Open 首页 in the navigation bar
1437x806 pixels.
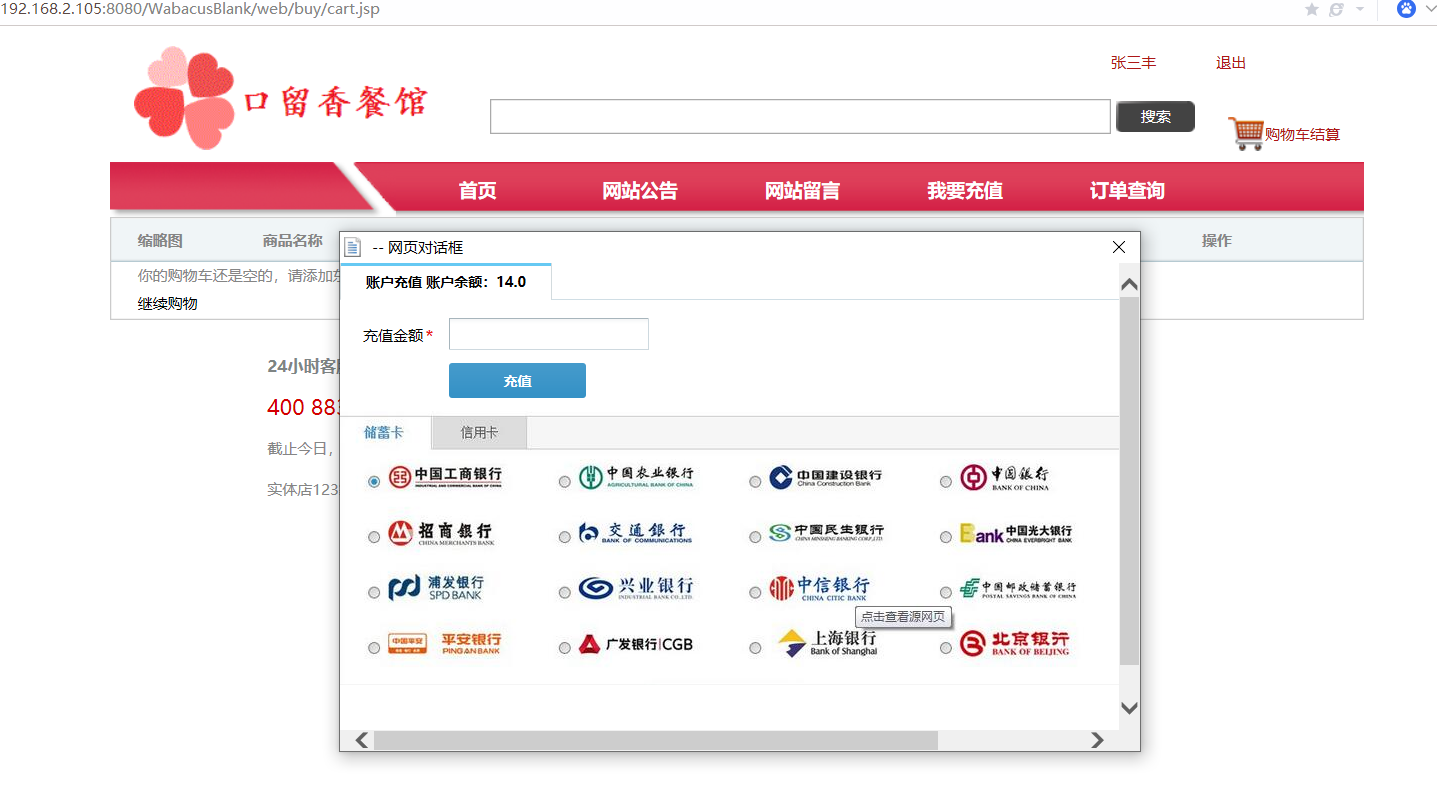tap(478, 190)
